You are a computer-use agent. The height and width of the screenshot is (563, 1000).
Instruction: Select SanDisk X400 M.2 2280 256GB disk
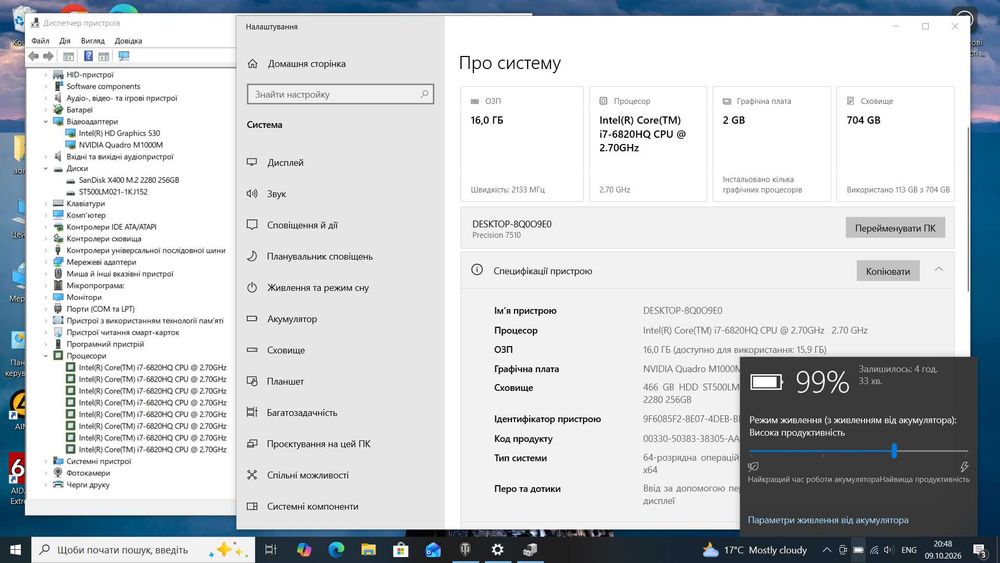129,180
